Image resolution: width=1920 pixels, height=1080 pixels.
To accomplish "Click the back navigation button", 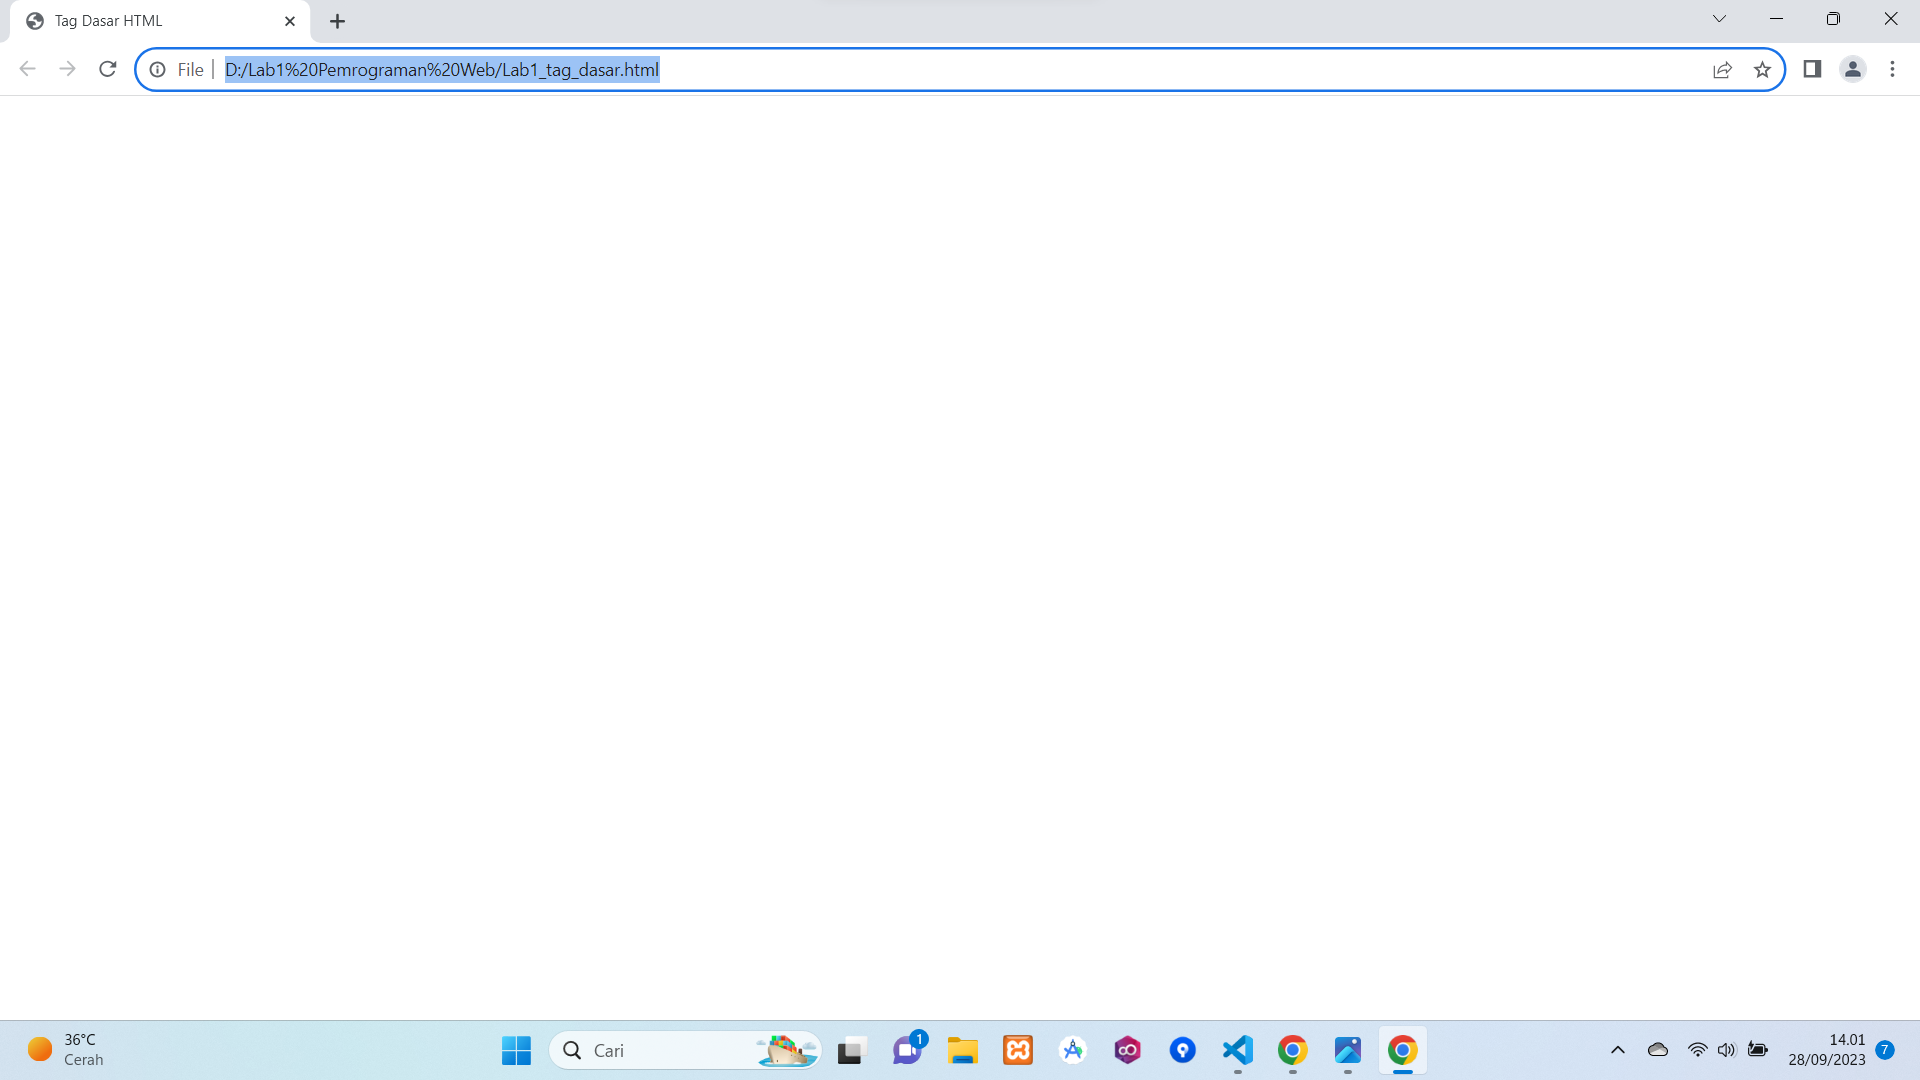I will coord(27,69).
